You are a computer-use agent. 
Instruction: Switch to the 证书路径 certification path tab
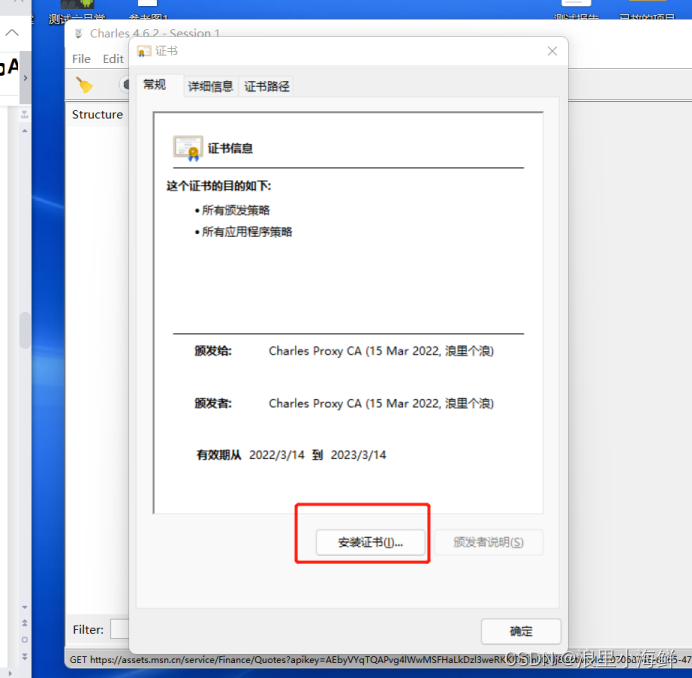(267, 86)
